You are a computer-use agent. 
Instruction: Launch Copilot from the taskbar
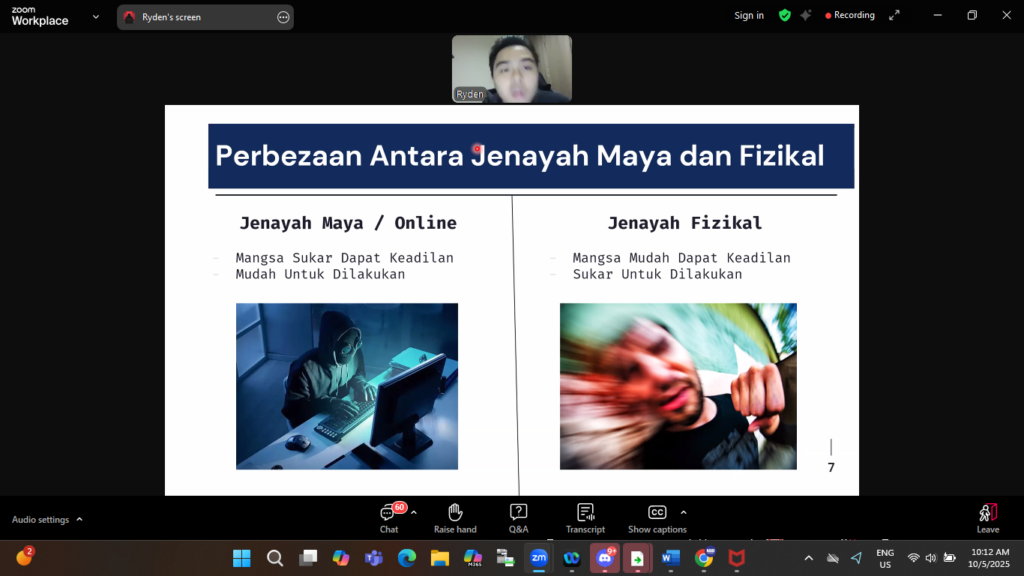[x=341, y=558]
